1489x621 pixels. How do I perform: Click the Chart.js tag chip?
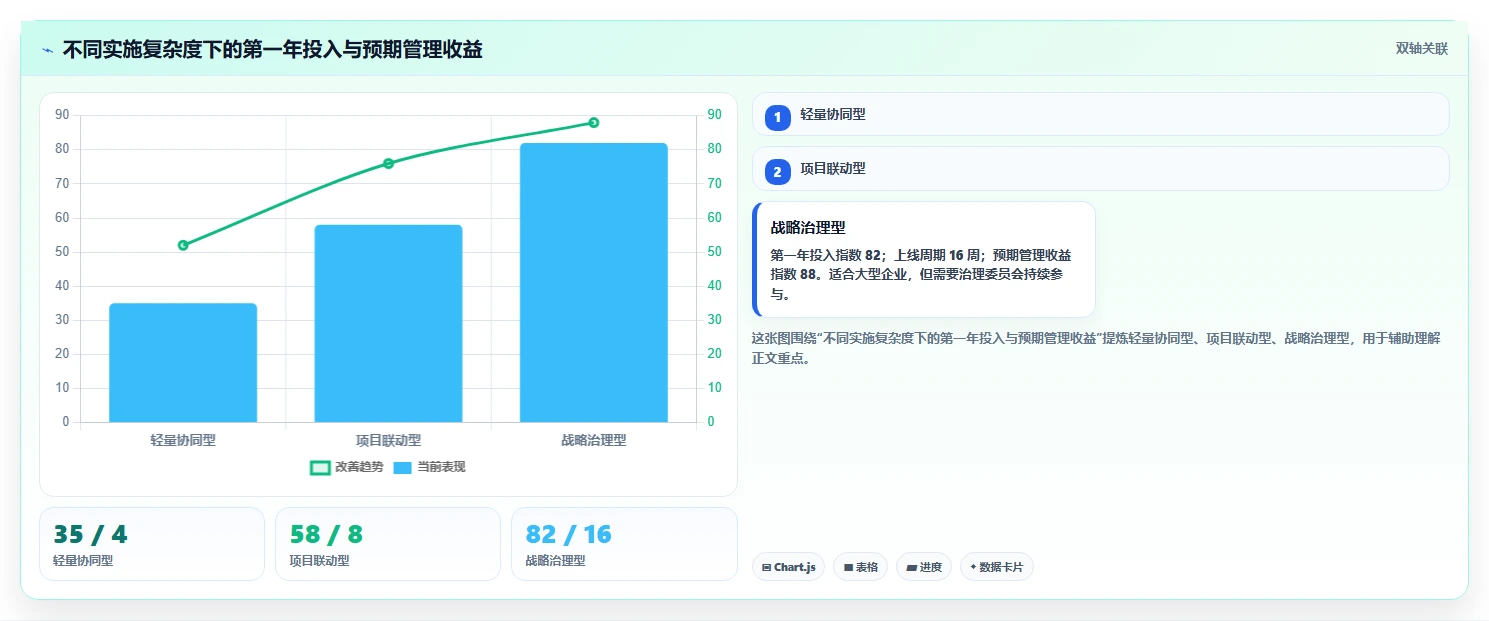pos(788,567)
